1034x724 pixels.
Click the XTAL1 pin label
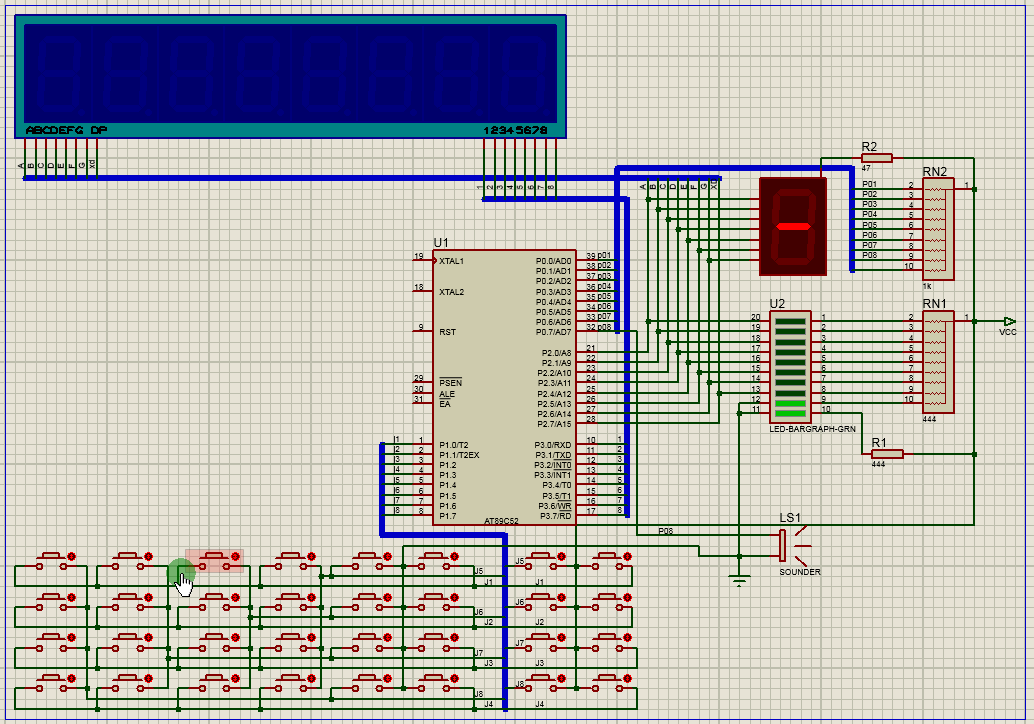(x=452, y=261)
